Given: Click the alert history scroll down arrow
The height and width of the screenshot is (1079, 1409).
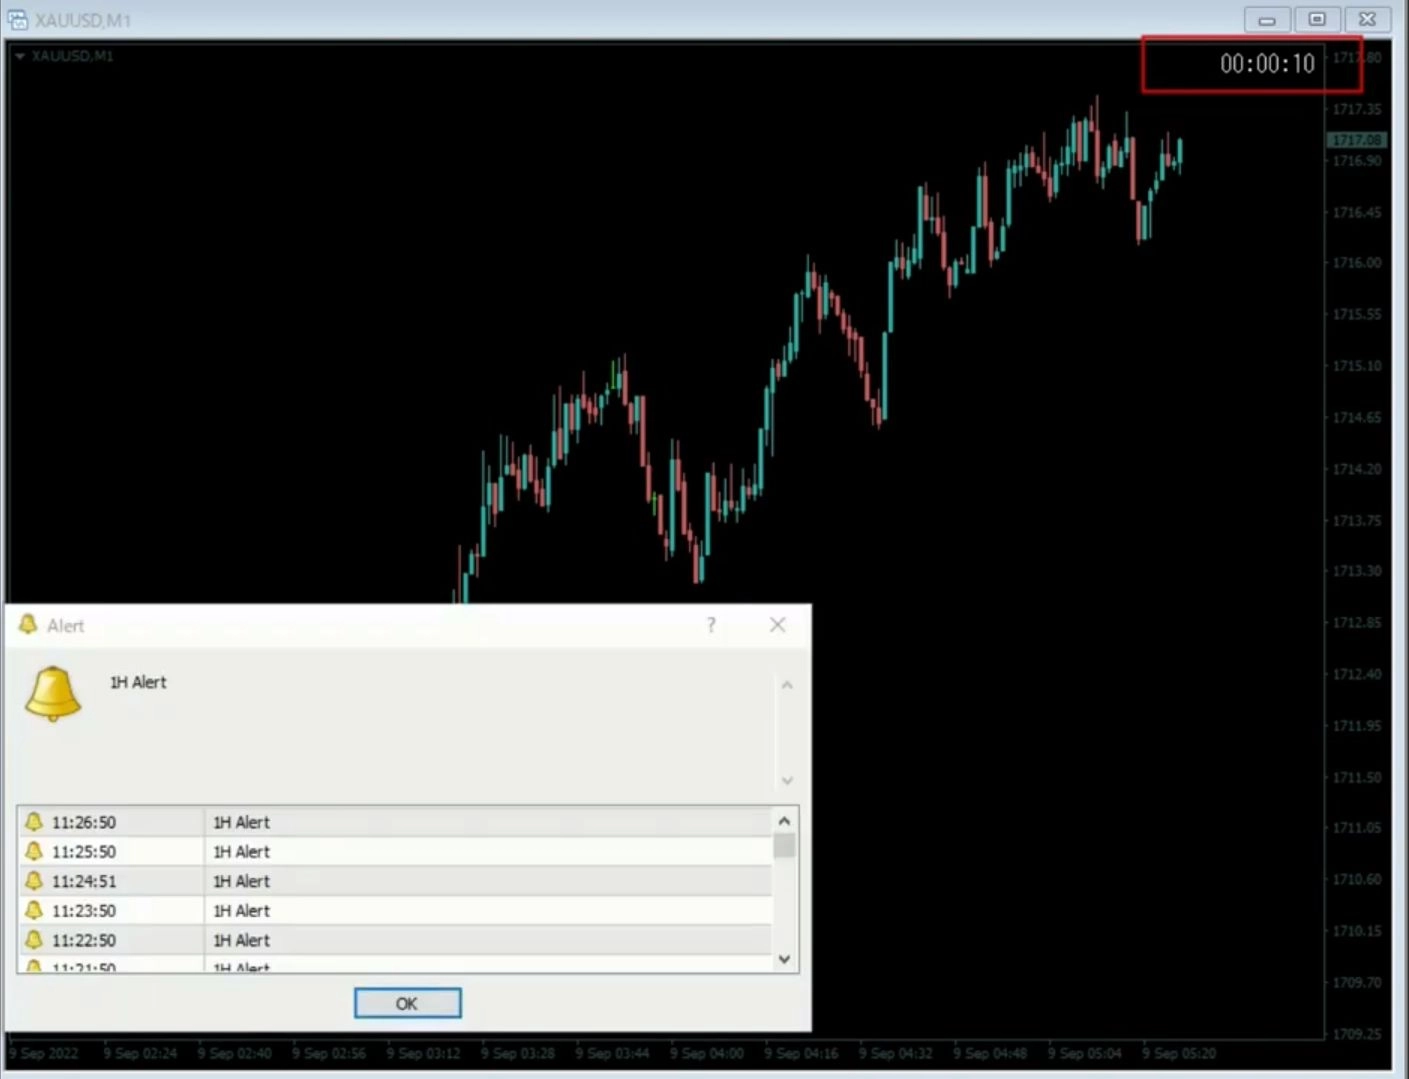Looking at the screenshot, I should pos(784,959).
